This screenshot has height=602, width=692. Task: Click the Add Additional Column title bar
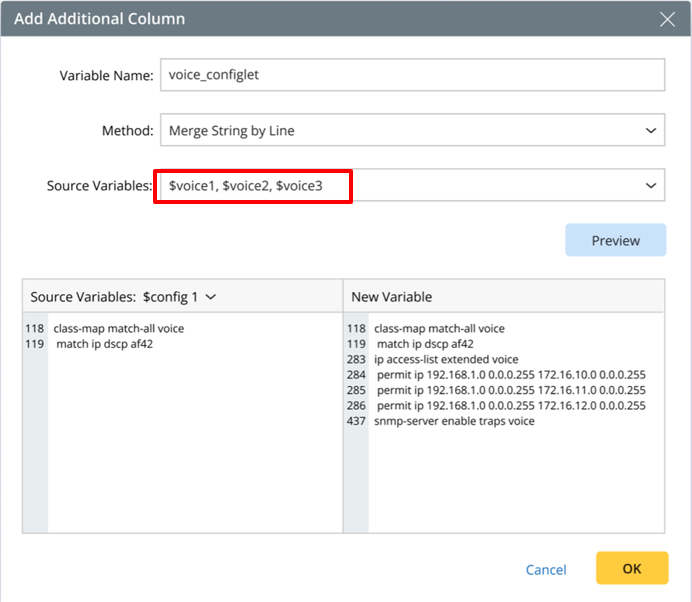(300, 19)
